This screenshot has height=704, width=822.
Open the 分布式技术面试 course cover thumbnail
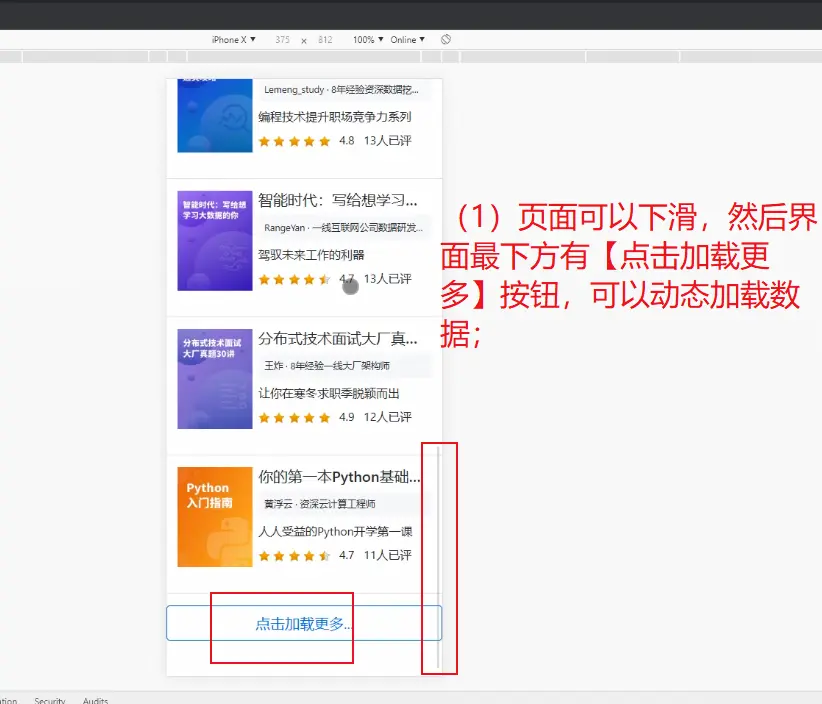(215, 379)
